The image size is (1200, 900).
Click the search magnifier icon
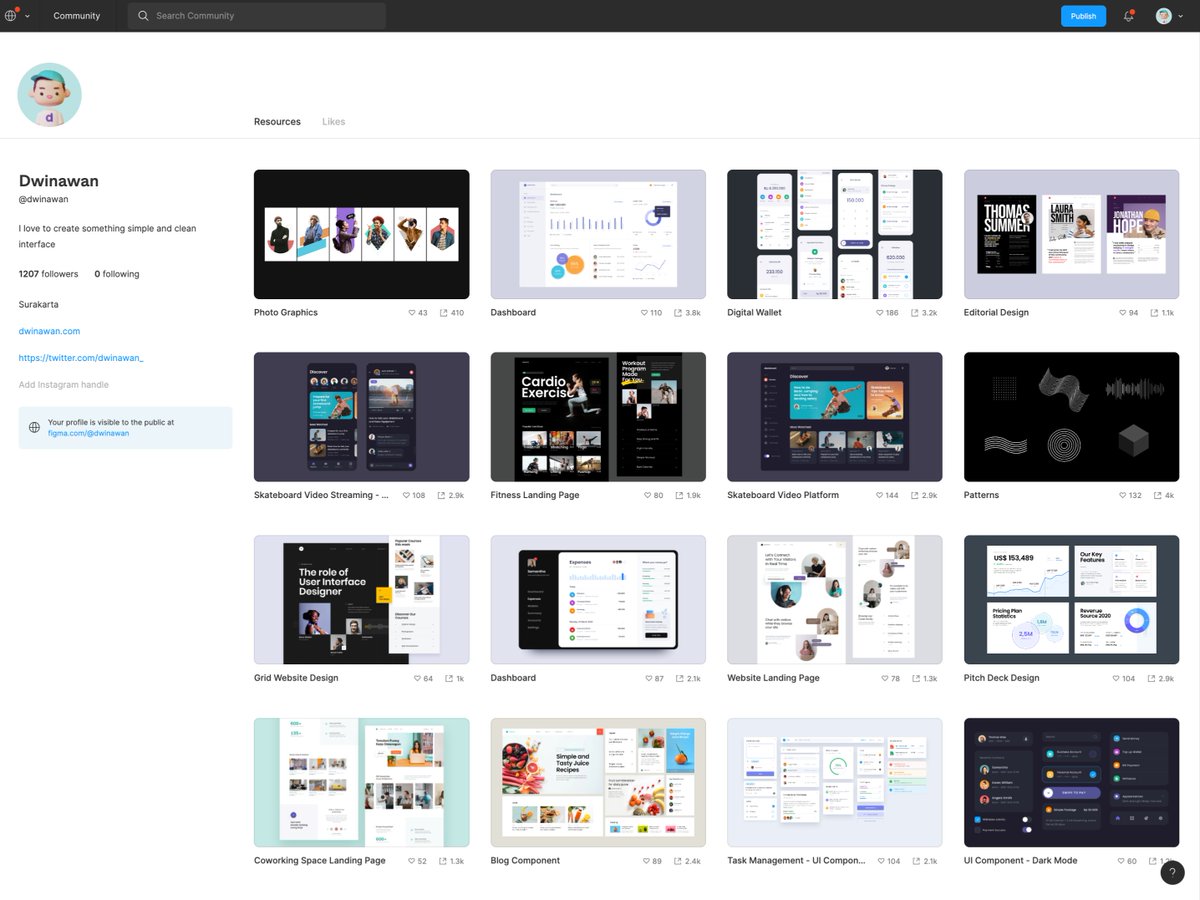143,16
